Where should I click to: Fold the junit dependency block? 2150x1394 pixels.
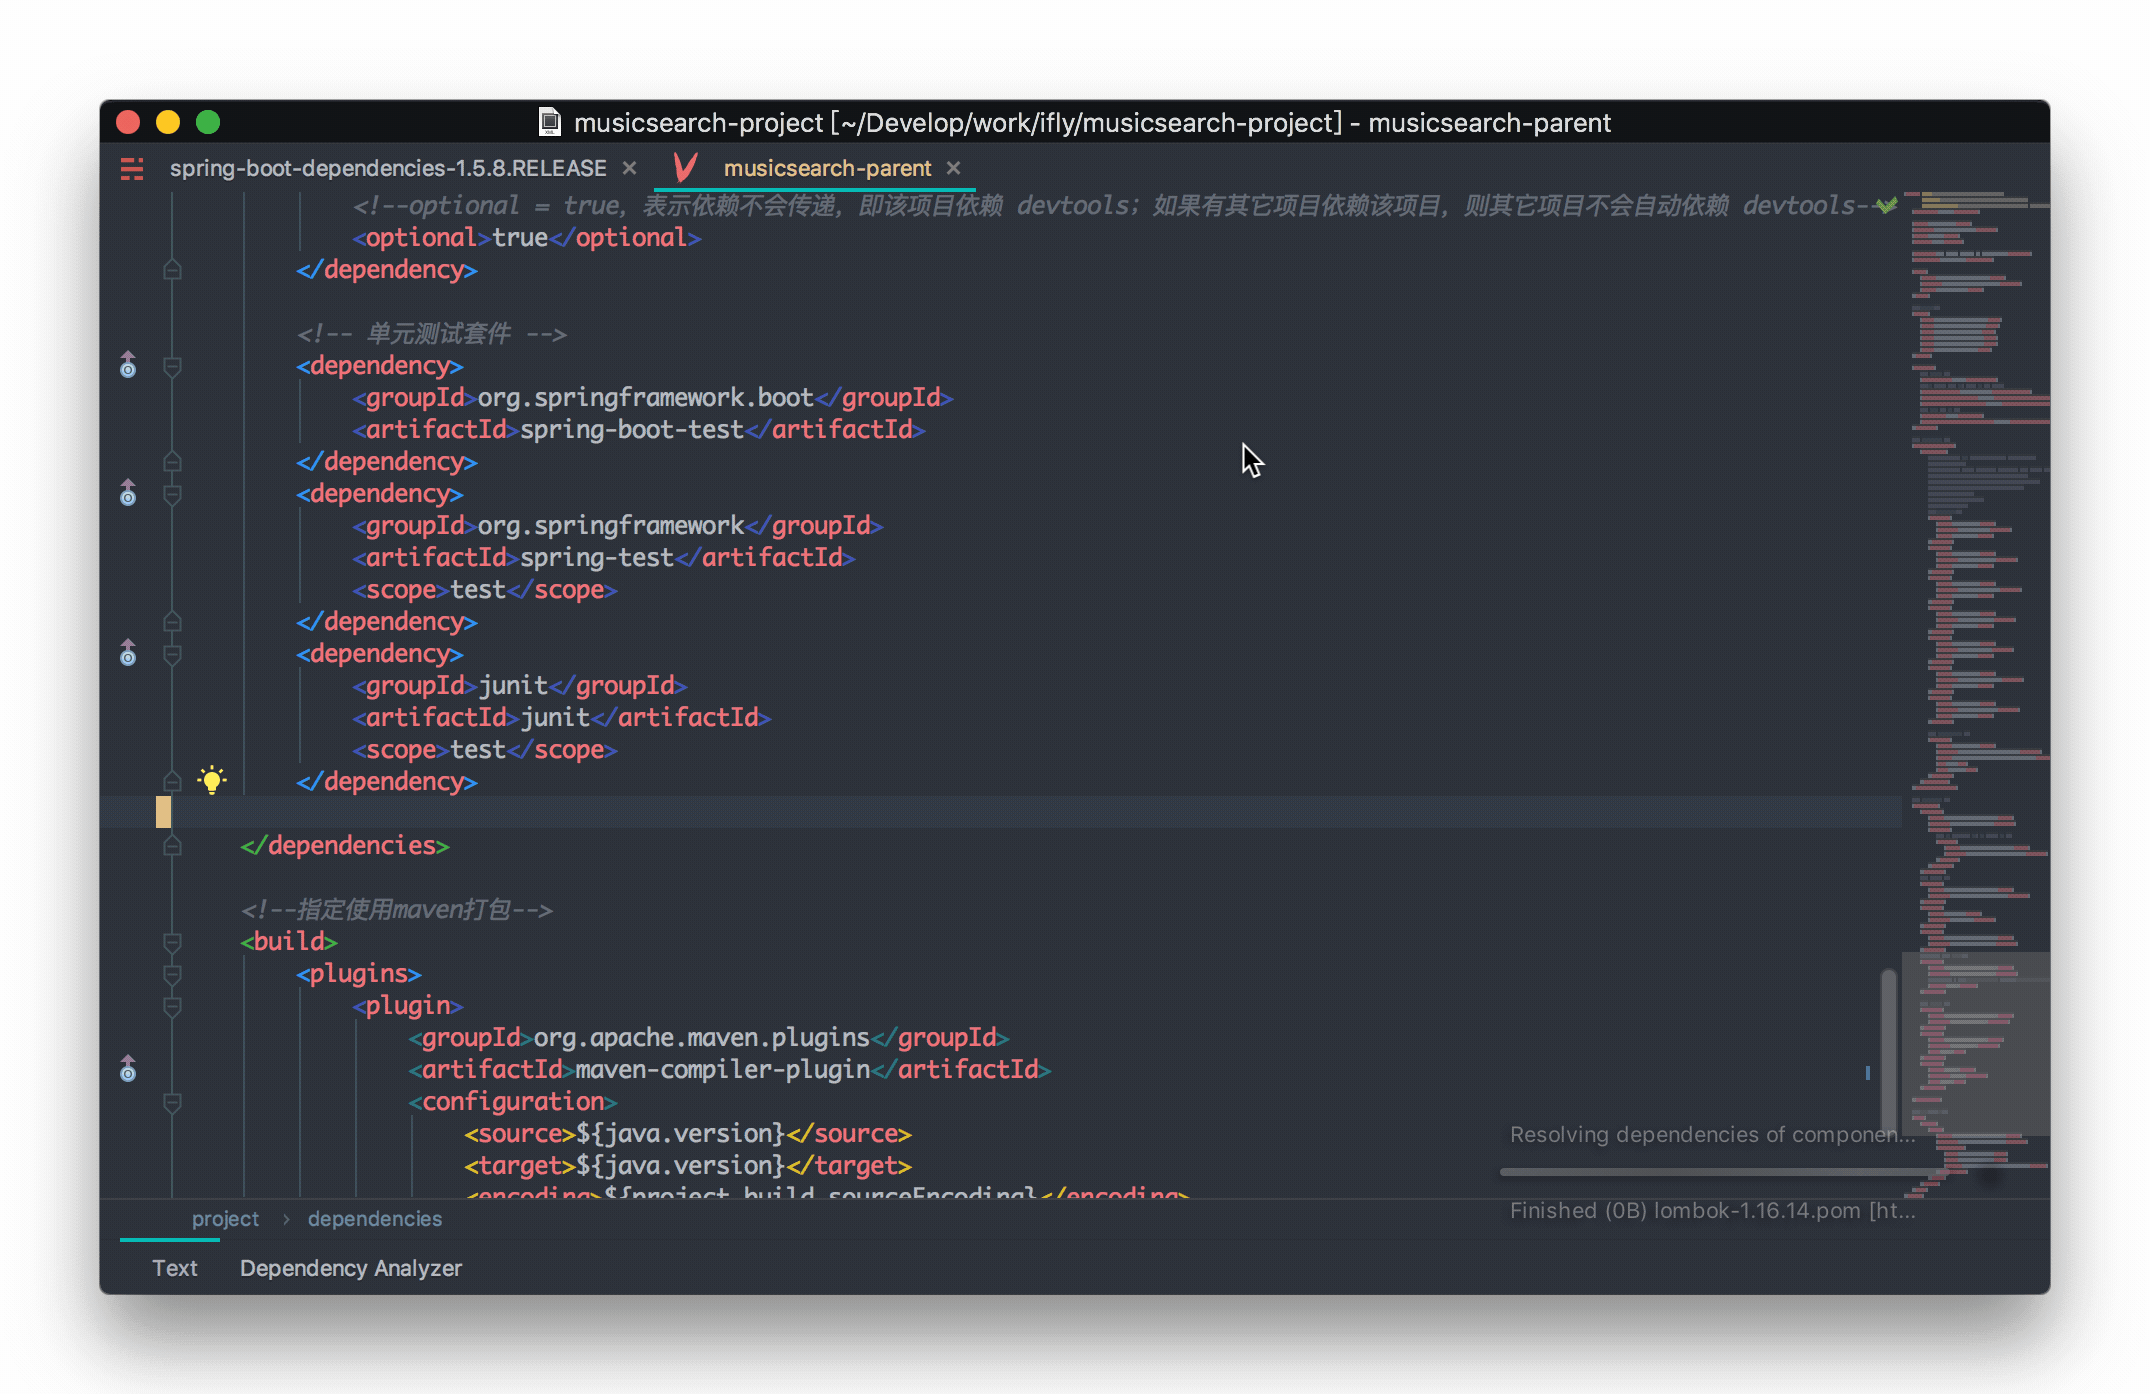172,655
